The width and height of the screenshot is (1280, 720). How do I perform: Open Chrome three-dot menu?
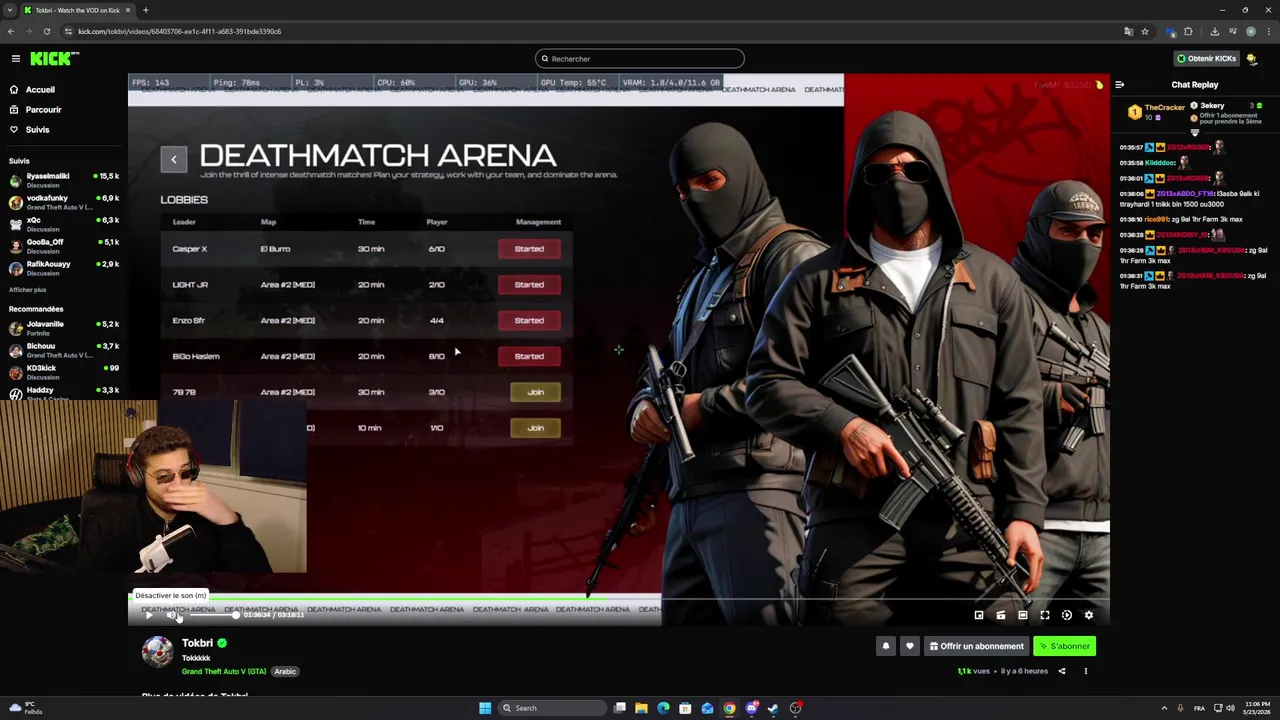click(1269, 31)
